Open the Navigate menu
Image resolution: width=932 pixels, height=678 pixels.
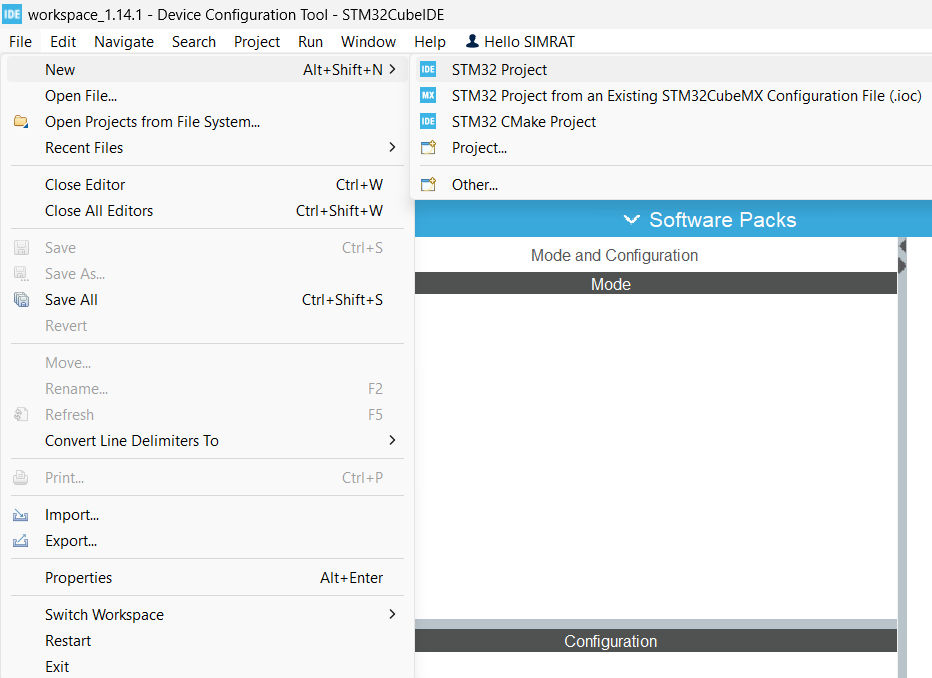pos(124,42)
